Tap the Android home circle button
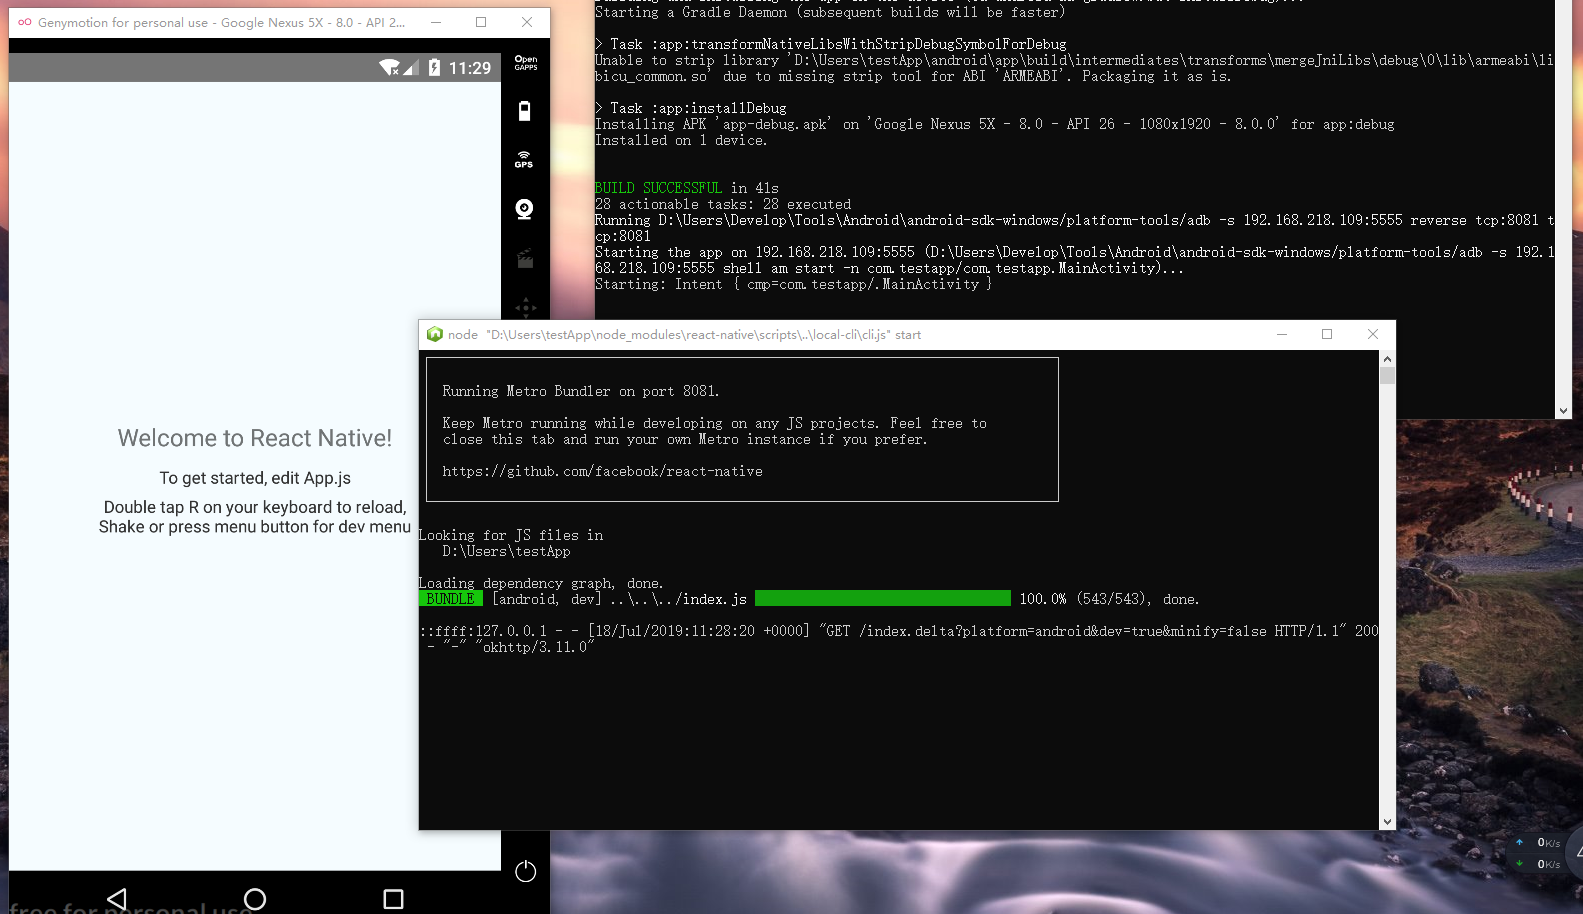1583x914 pixels. click(x=255, y=899)
